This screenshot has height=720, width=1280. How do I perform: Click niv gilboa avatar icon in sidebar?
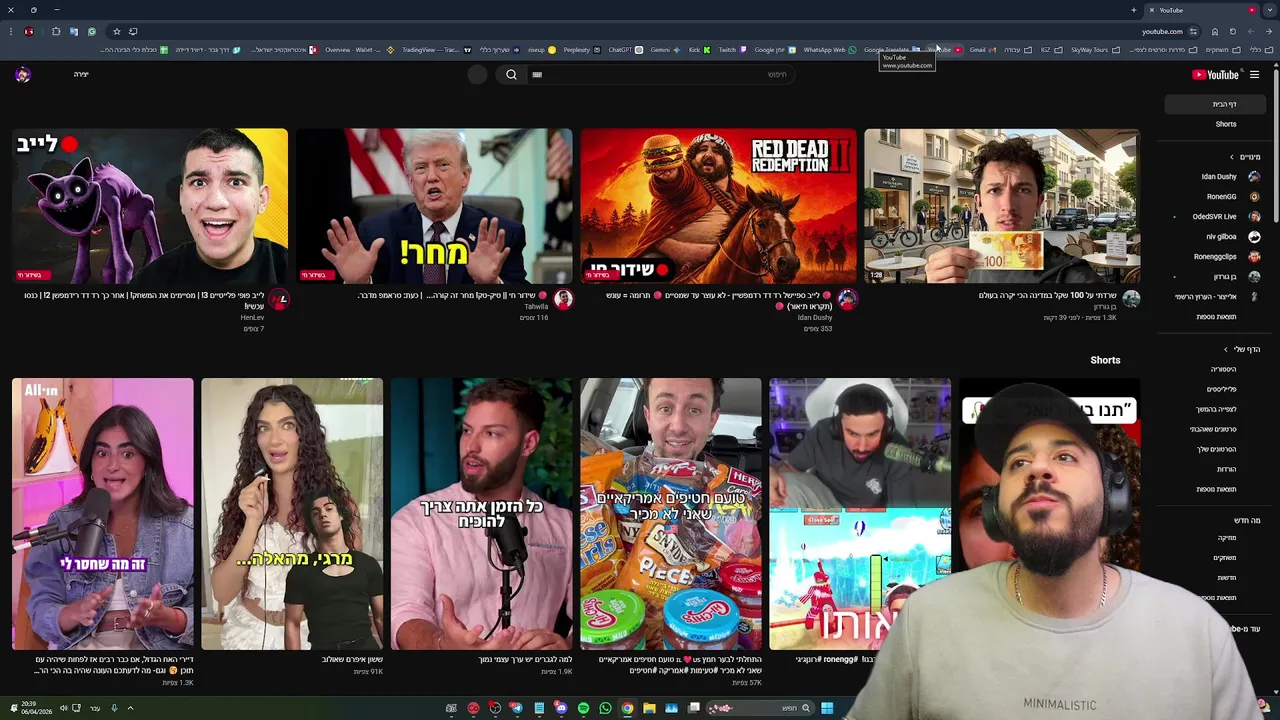pos(1254,237)
